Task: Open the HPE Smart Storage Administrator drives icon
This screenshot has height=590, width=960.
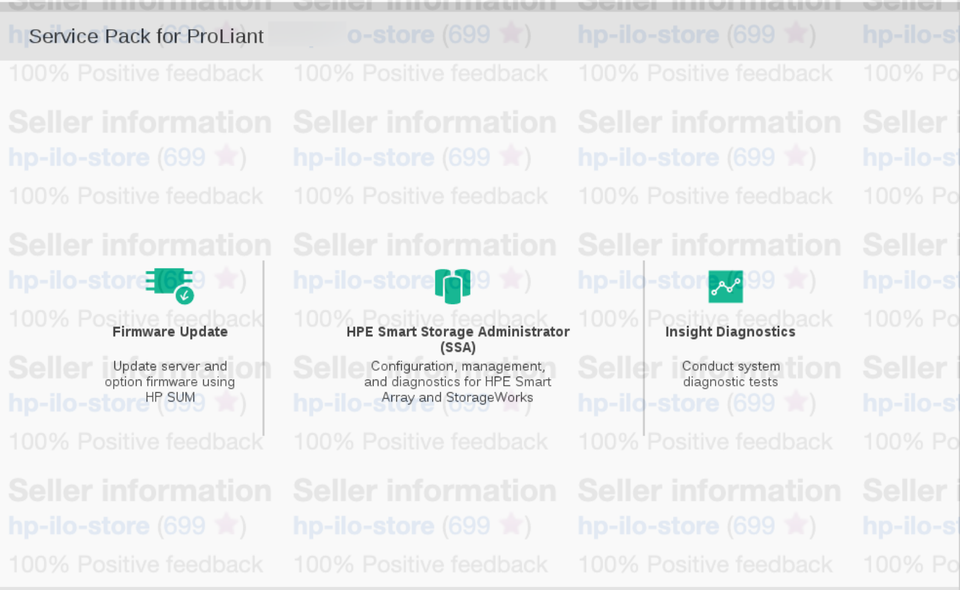Action: 453,285
